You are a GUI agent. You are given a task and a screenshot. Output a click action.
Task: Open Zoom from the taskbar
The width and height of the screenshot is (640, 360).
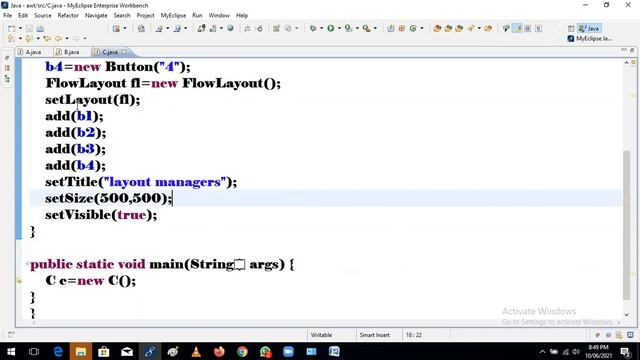pyautogui.click(x=288, y=351)
